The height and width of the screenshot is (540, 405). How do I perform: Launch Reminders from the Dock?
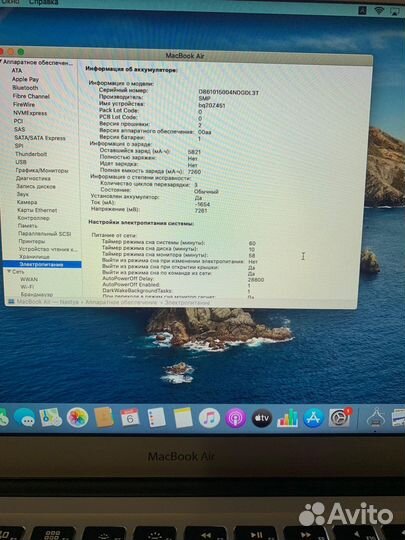[x=157, y=417]
